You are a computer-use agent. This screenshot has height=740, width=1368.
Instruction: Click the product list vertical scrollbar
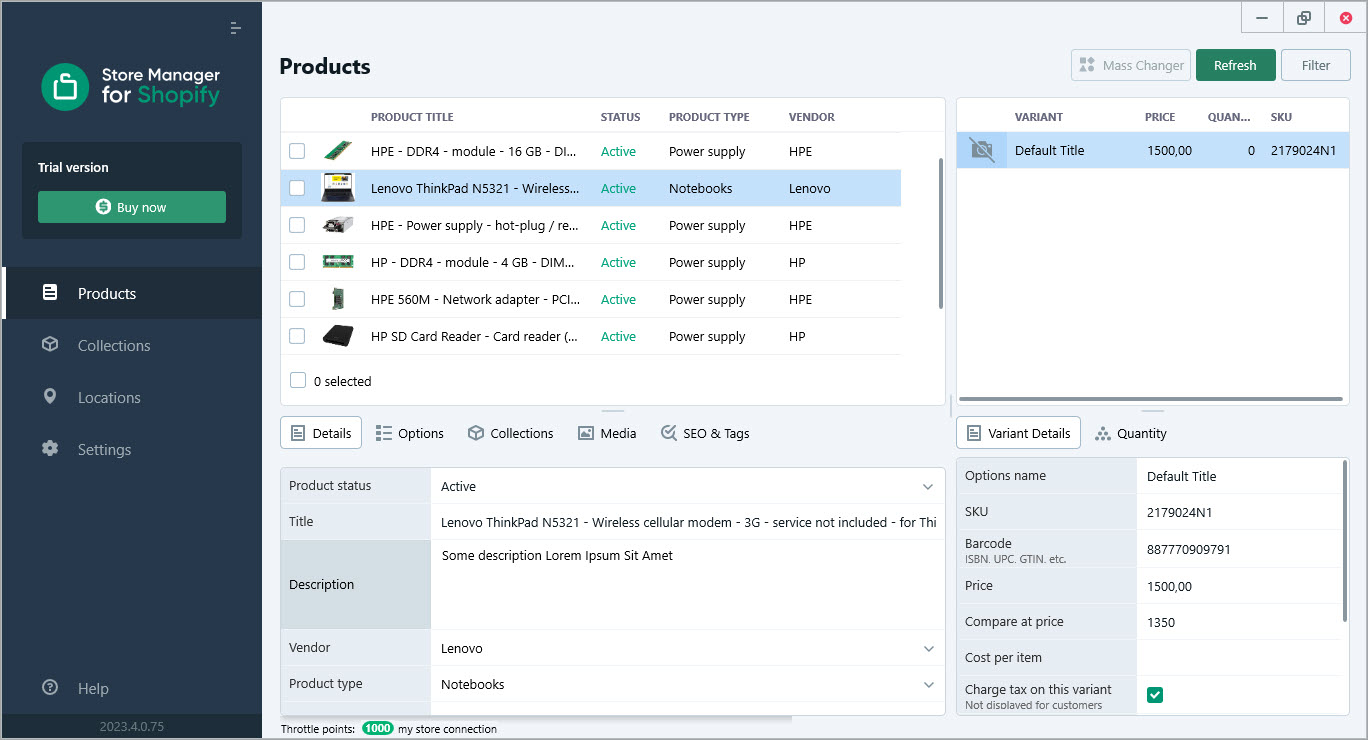(x=940, y=232)
